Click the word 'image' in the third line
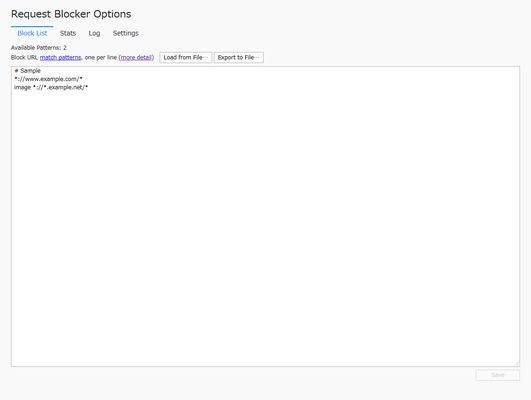 [x=22, y=87]
